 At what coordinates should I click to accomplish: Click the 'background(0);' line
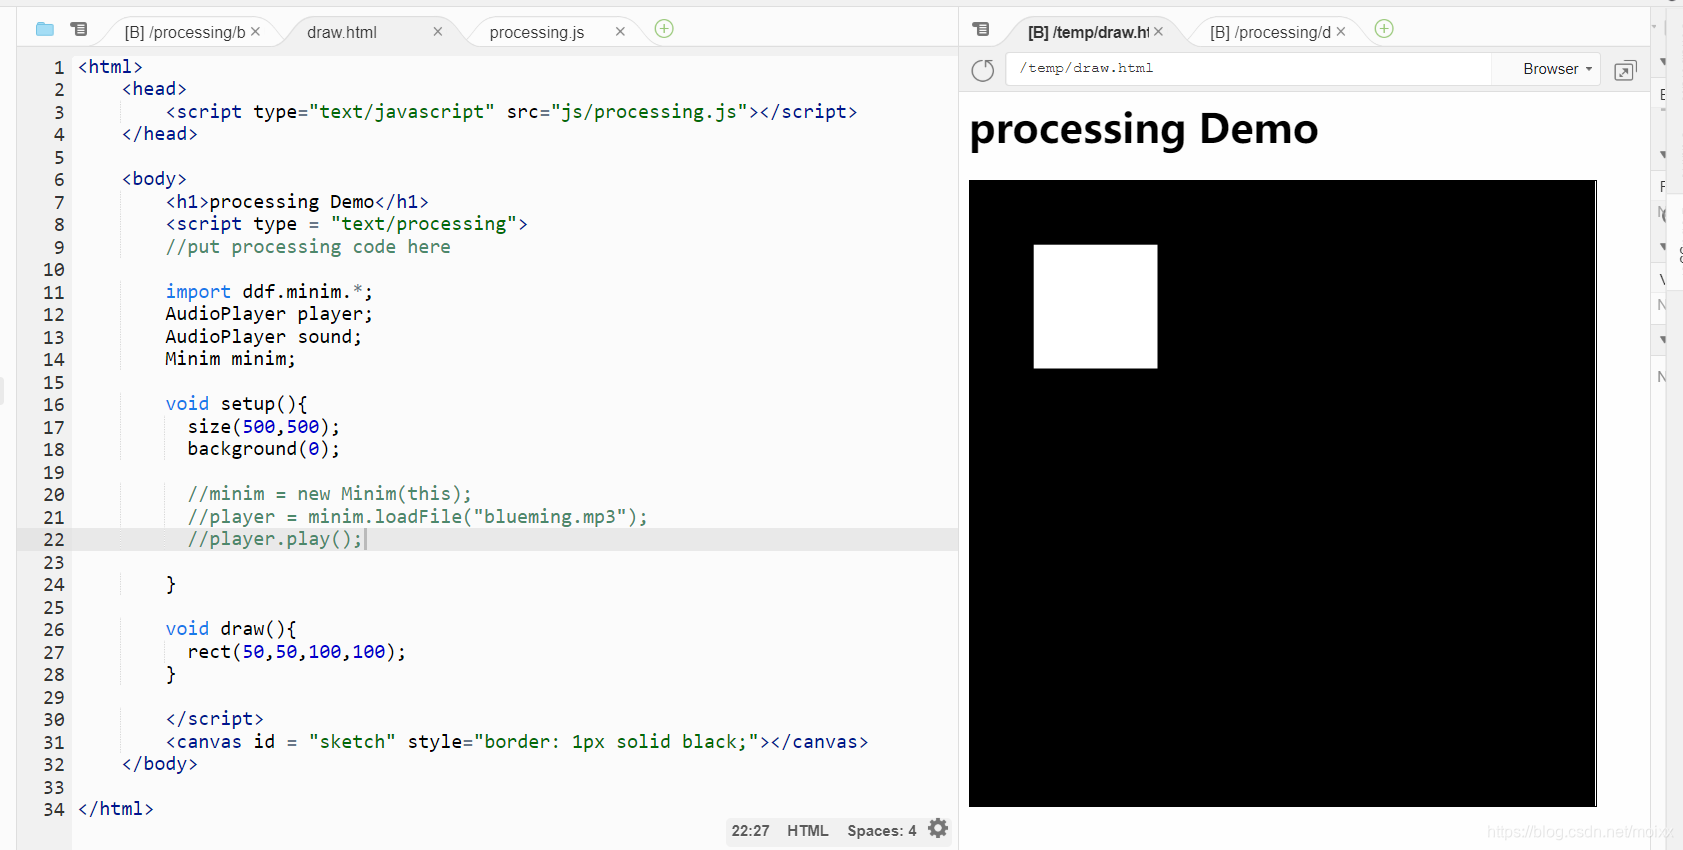[264, 449]
